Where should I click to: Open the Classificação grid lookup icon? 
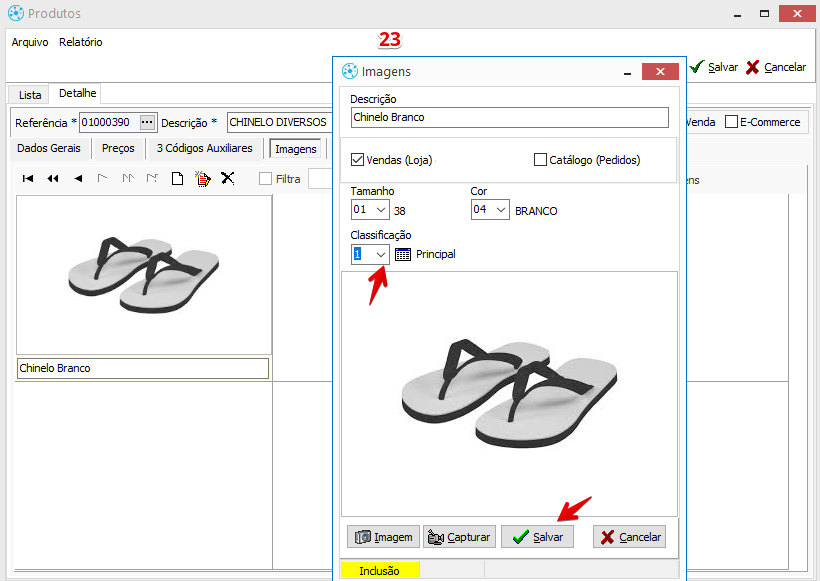[403, 254]
